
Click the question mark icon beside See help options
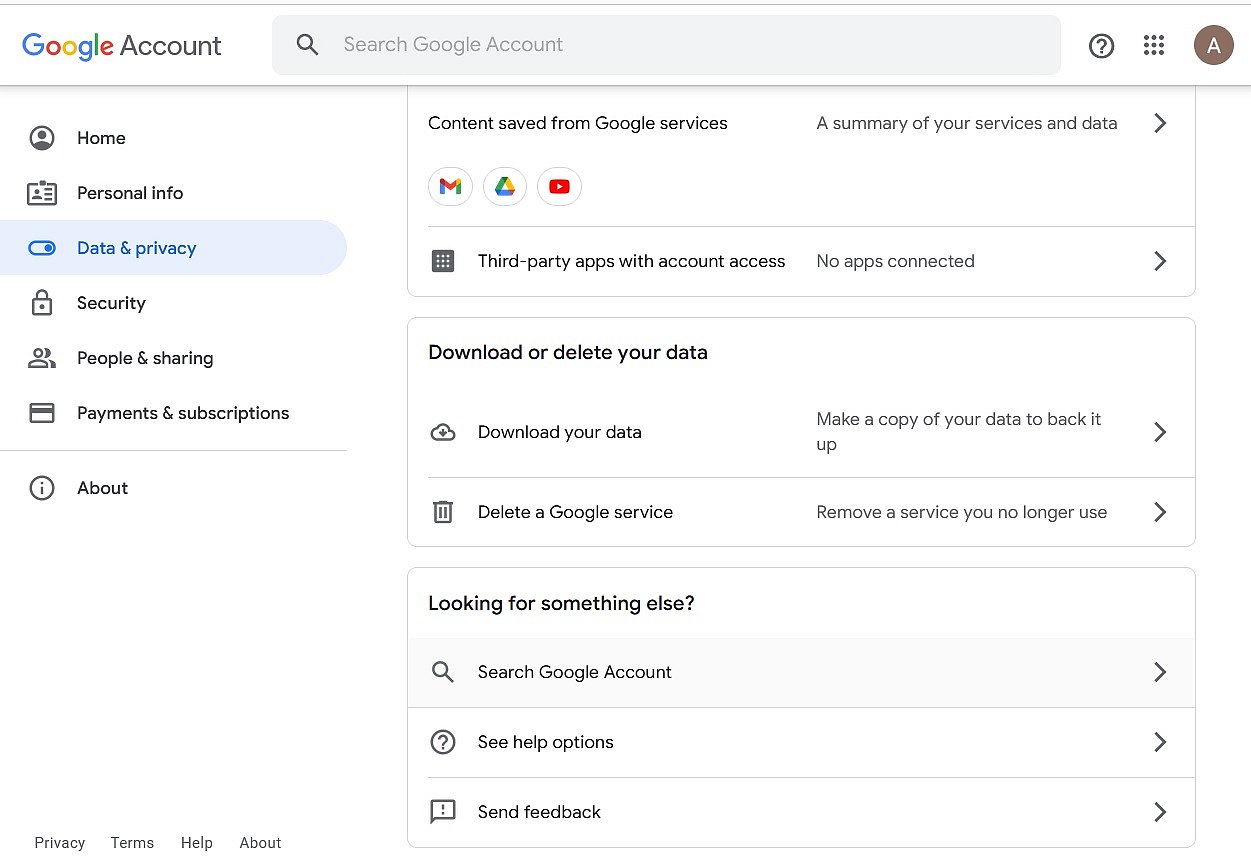pos(443,742)
